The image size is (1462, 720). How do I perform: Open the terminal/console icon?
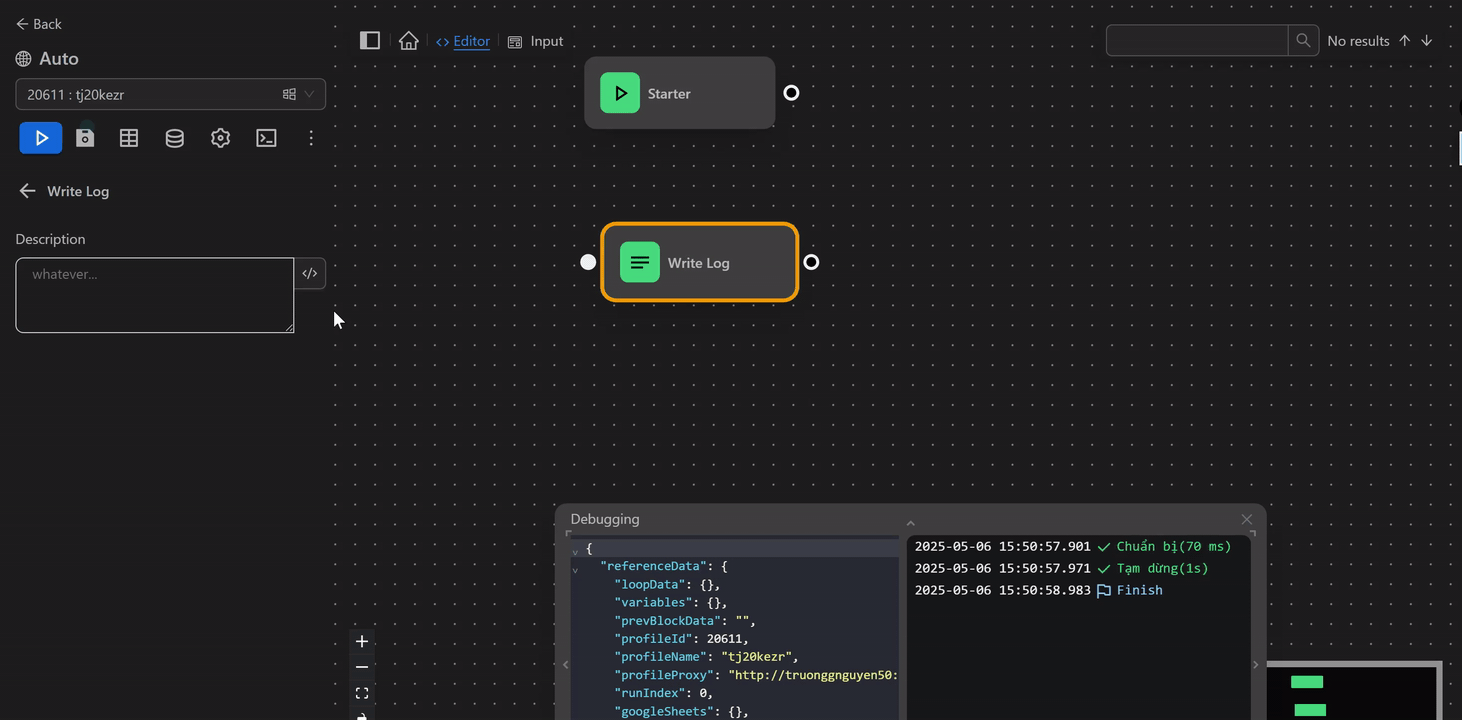tap(266, 137)
